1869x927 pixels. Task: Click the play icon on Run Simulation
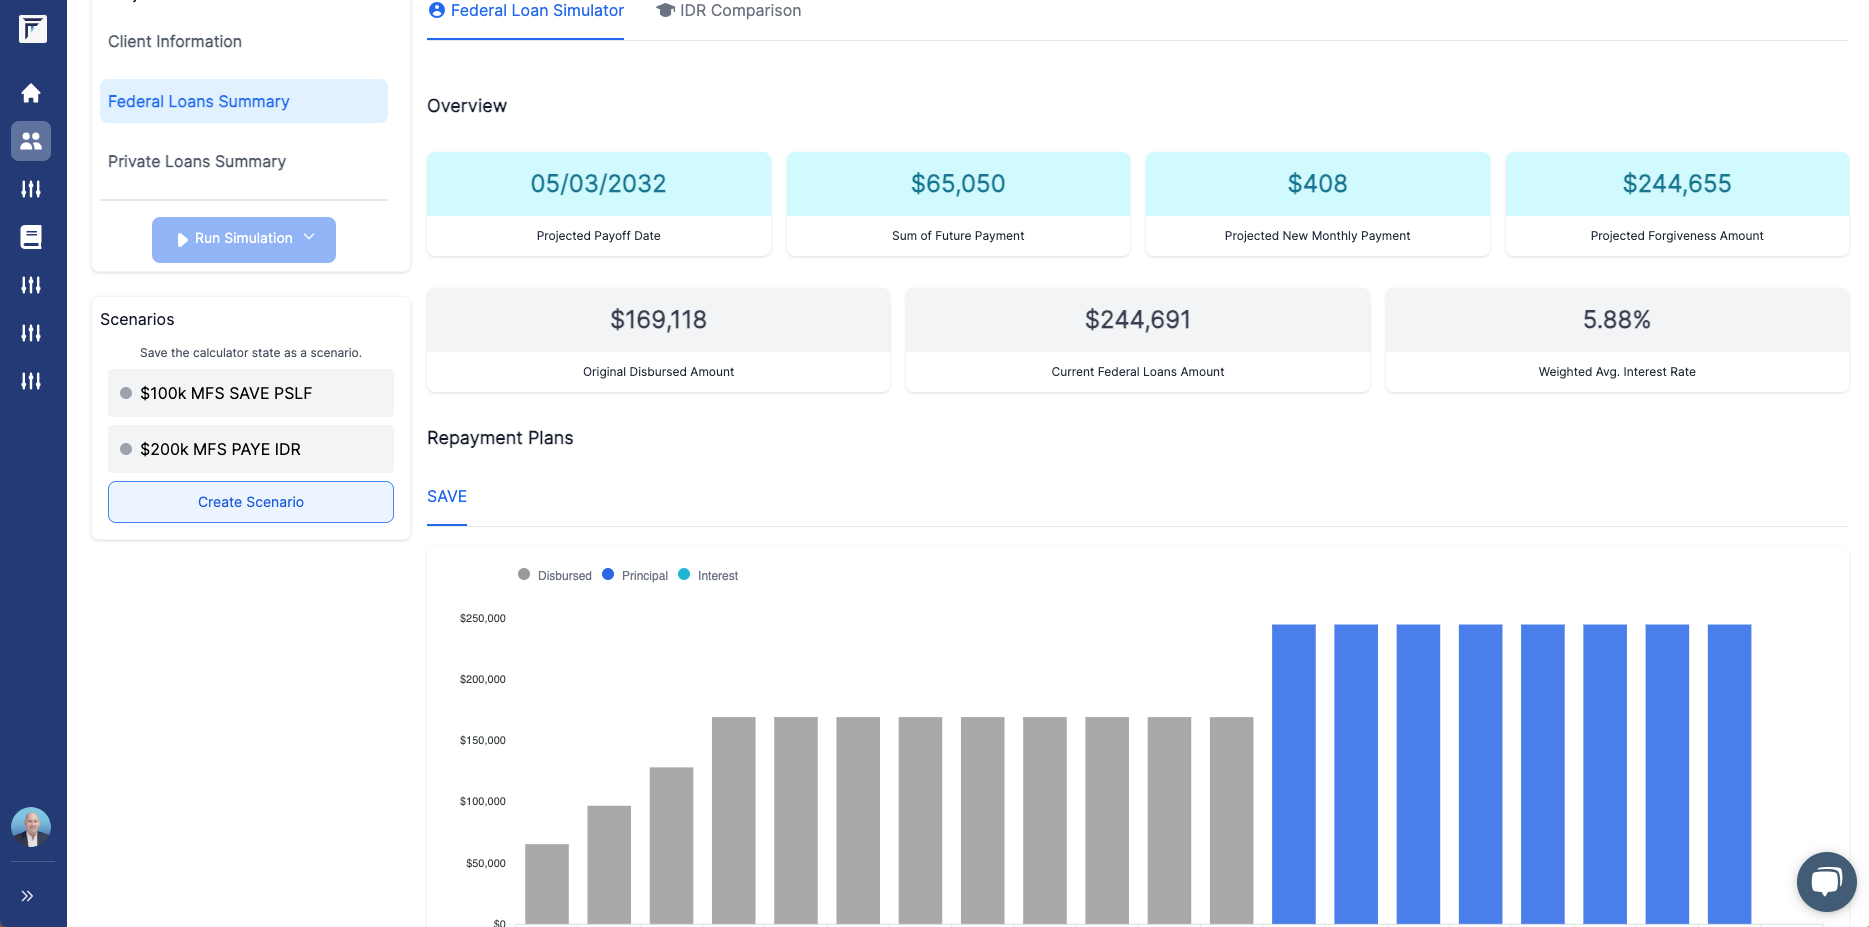pos(182,240)
